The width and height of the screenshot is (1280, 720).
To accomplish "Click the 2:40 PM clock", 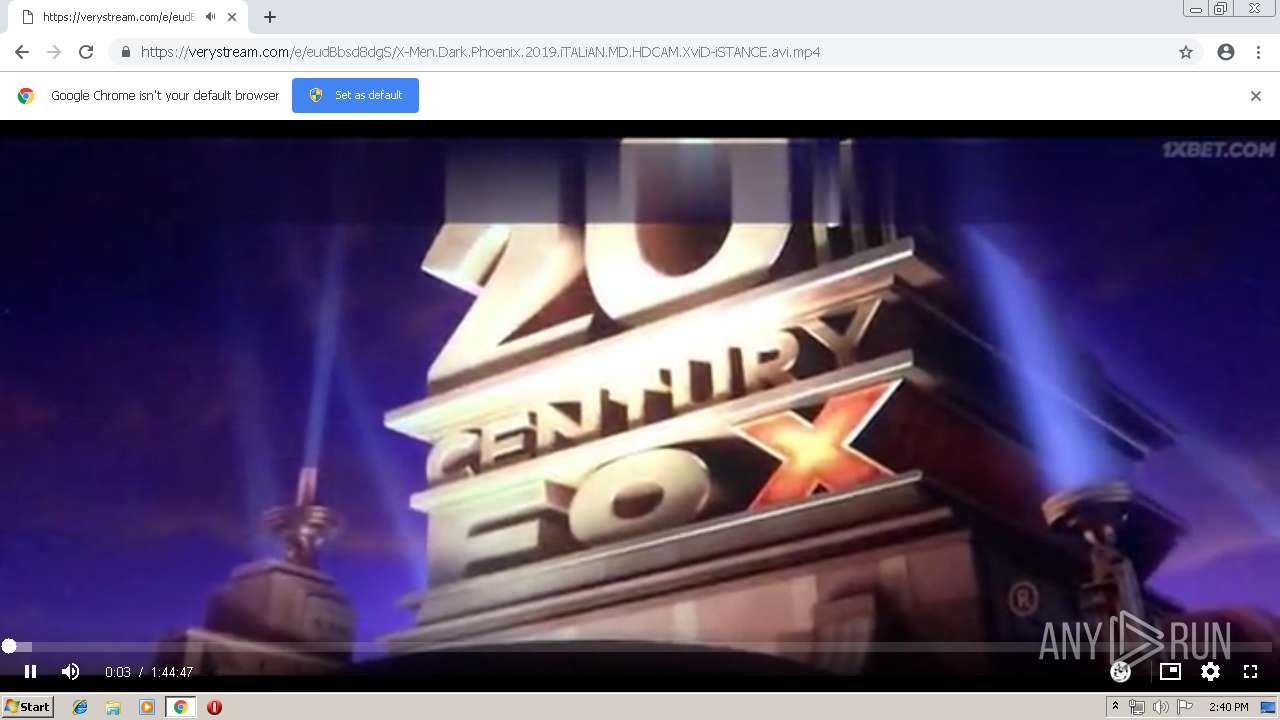I will click(x=1229, y=707).
